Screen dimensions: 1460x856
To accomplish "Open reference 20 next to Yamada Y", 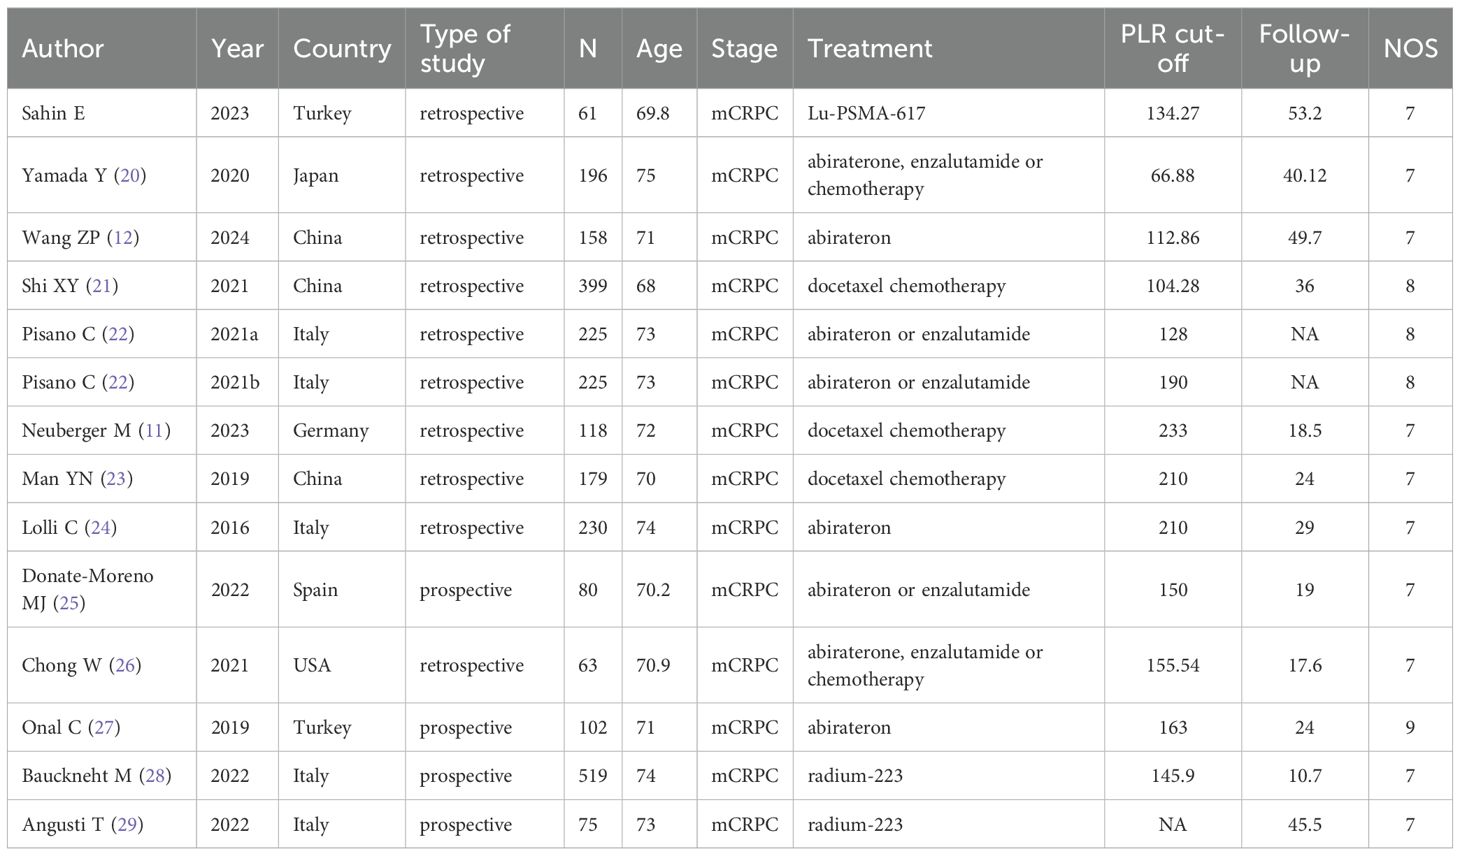I will click(x=129, y=176).
